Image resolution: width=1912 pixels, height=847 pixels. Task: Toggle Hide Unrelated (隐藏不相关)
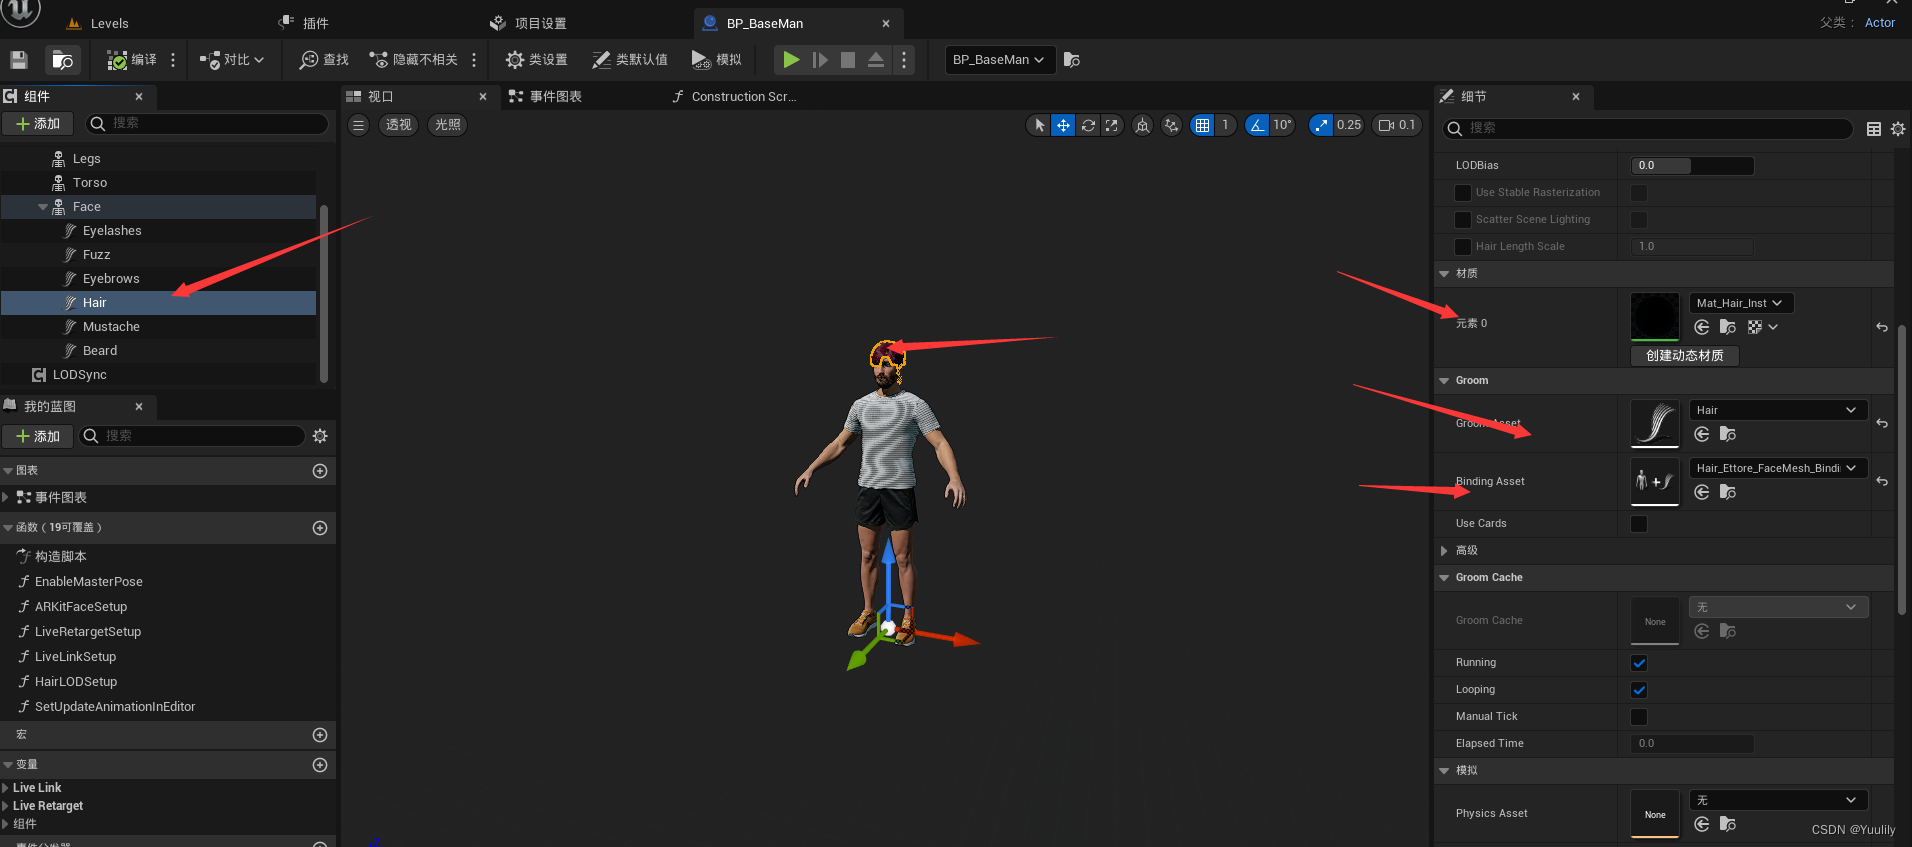[x=414, y=60]
